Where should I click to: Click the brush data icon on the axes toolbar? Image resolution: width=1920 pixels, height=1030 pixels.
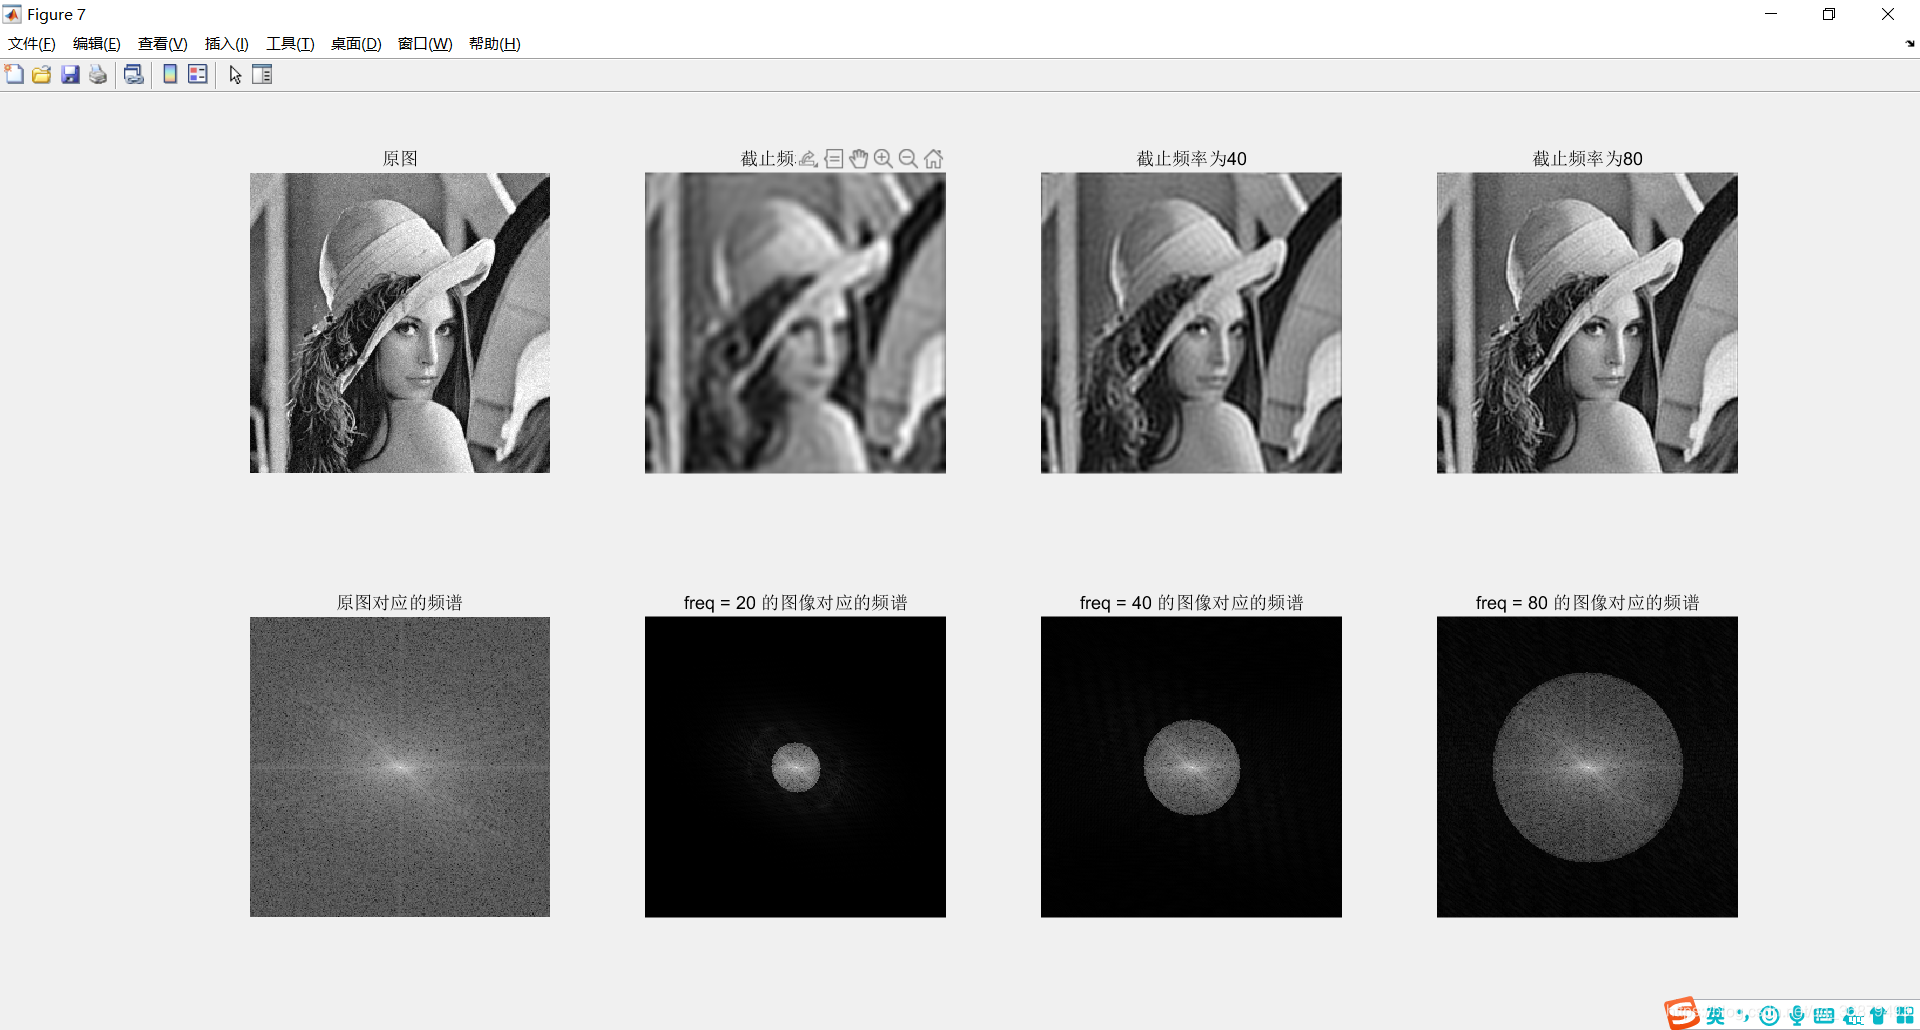tap(809, 158)
